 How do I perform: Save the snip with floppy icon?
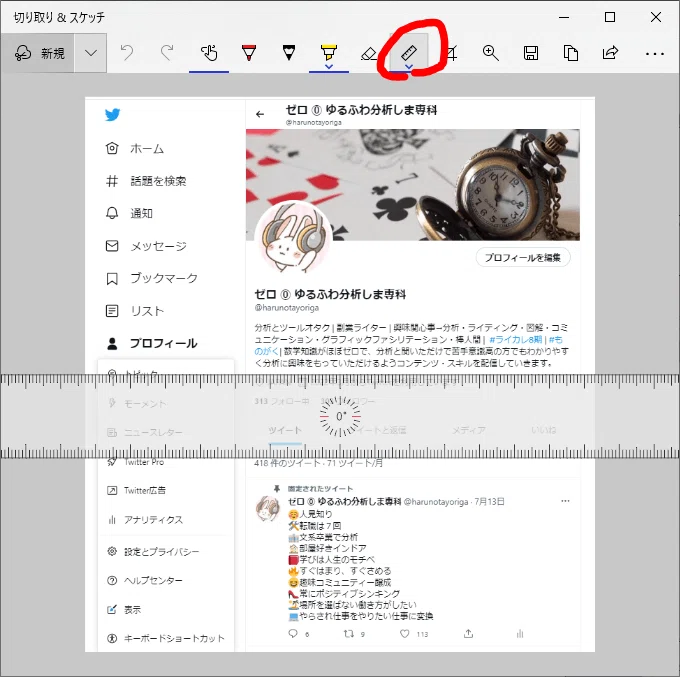tap(531, 53)
